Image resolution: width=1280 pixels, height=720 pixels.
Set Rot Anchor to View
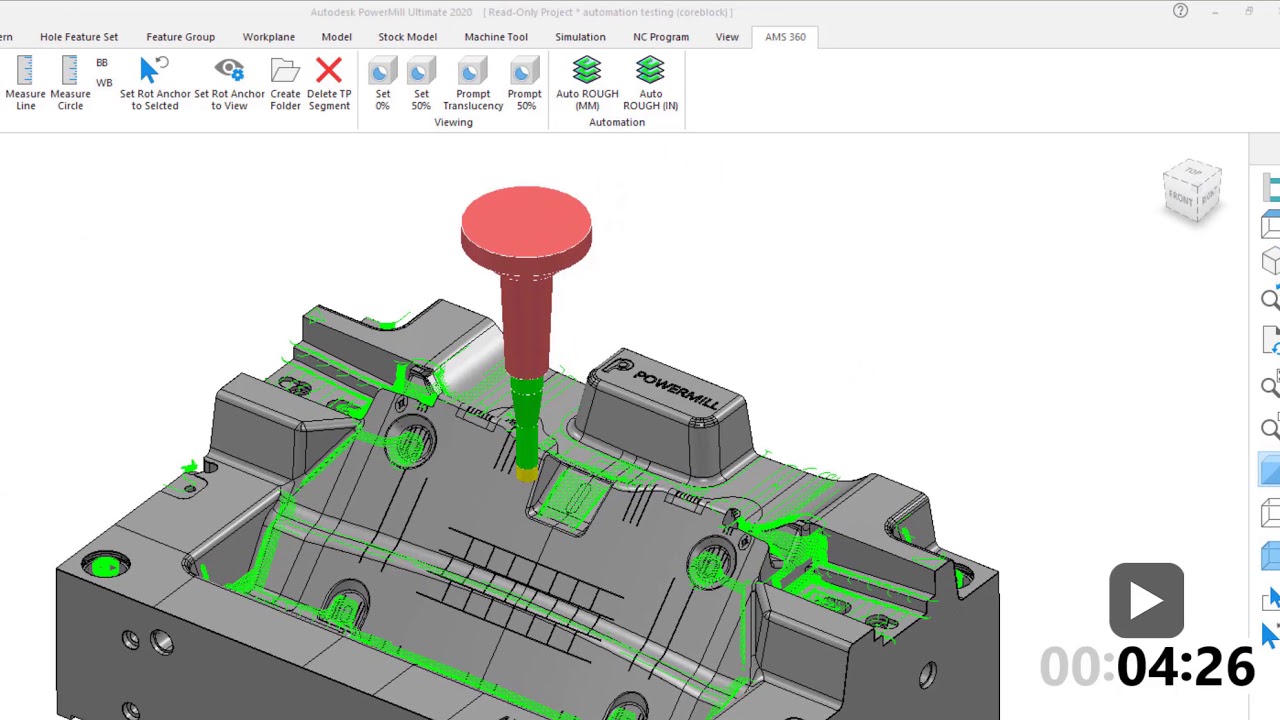click(229, 83)
